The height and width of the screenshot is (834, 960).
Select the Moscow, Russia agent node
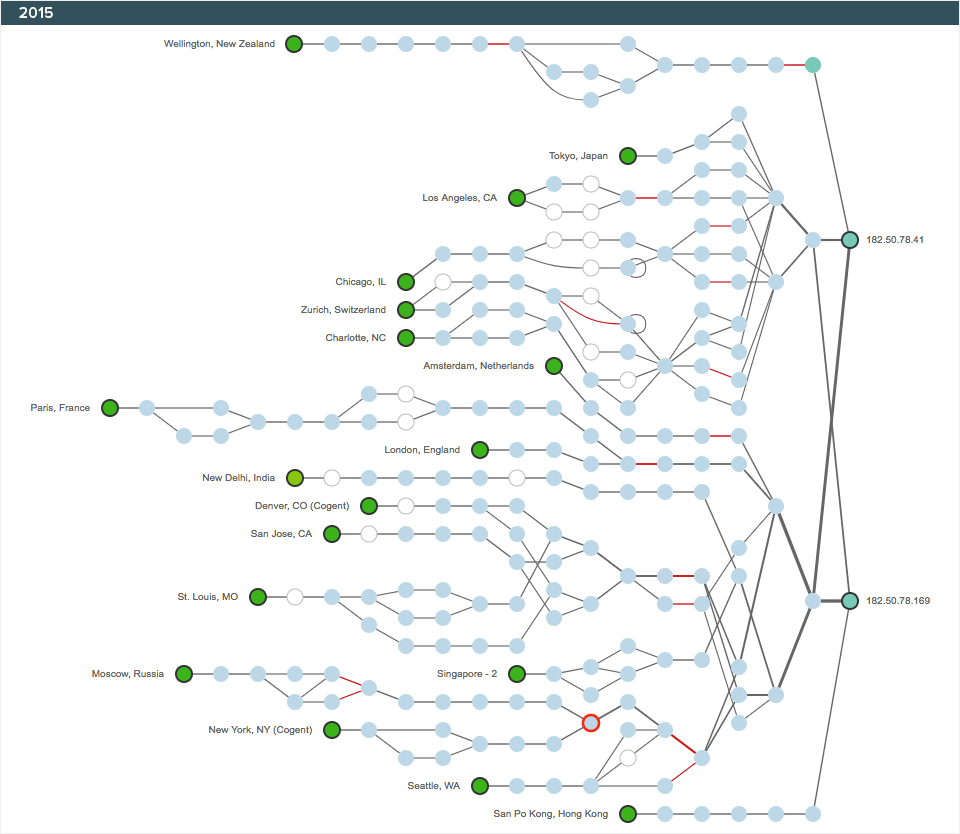[184, 674]
